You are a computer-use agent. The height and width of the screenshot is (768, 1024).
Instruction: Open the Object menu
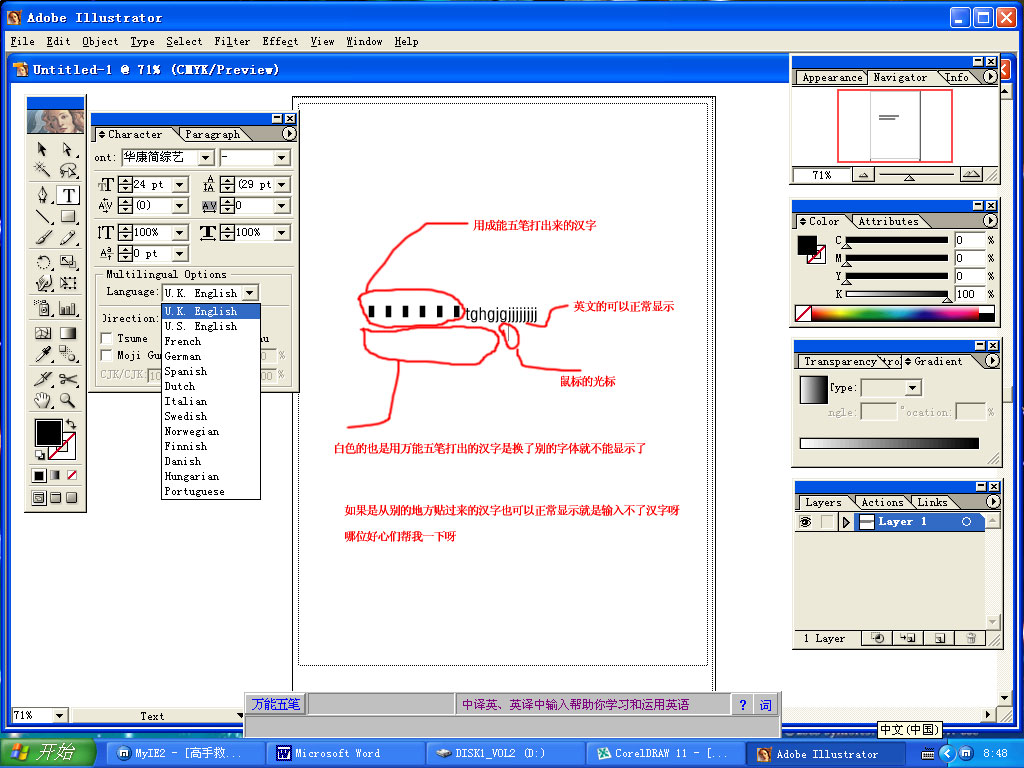tap(100, 41)
